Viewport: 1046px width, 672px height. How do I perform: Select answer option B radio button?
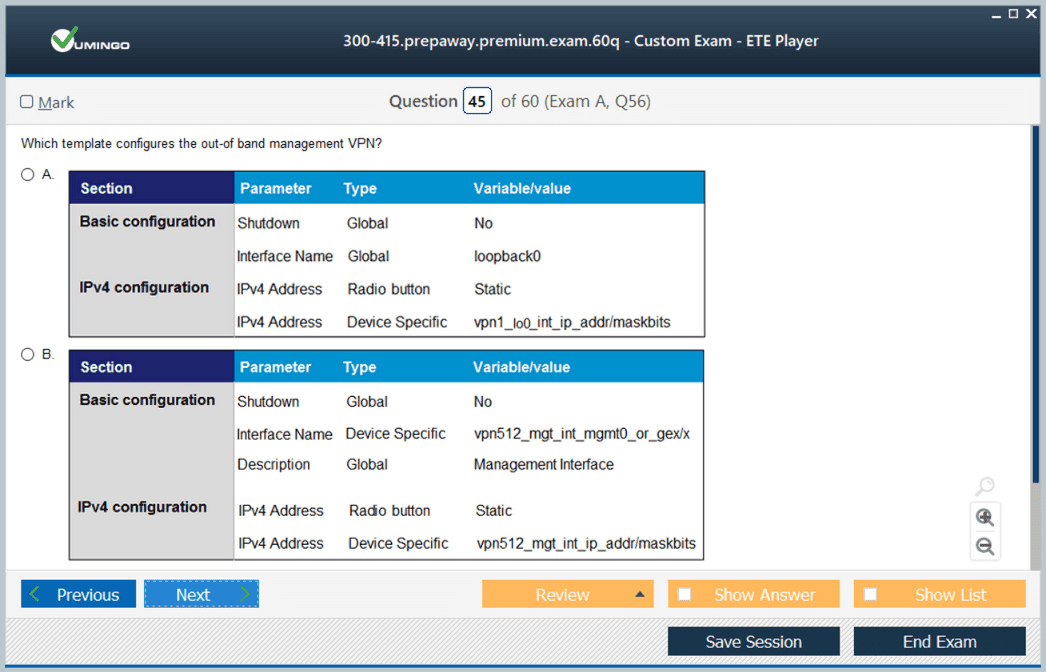click(x=27, y=354)
